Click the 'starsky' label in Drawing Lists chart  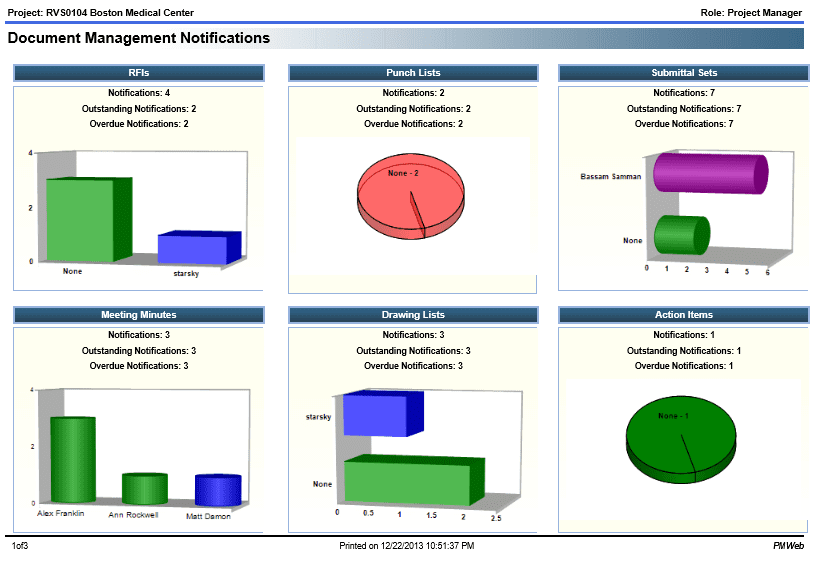(x=318, y=417)
